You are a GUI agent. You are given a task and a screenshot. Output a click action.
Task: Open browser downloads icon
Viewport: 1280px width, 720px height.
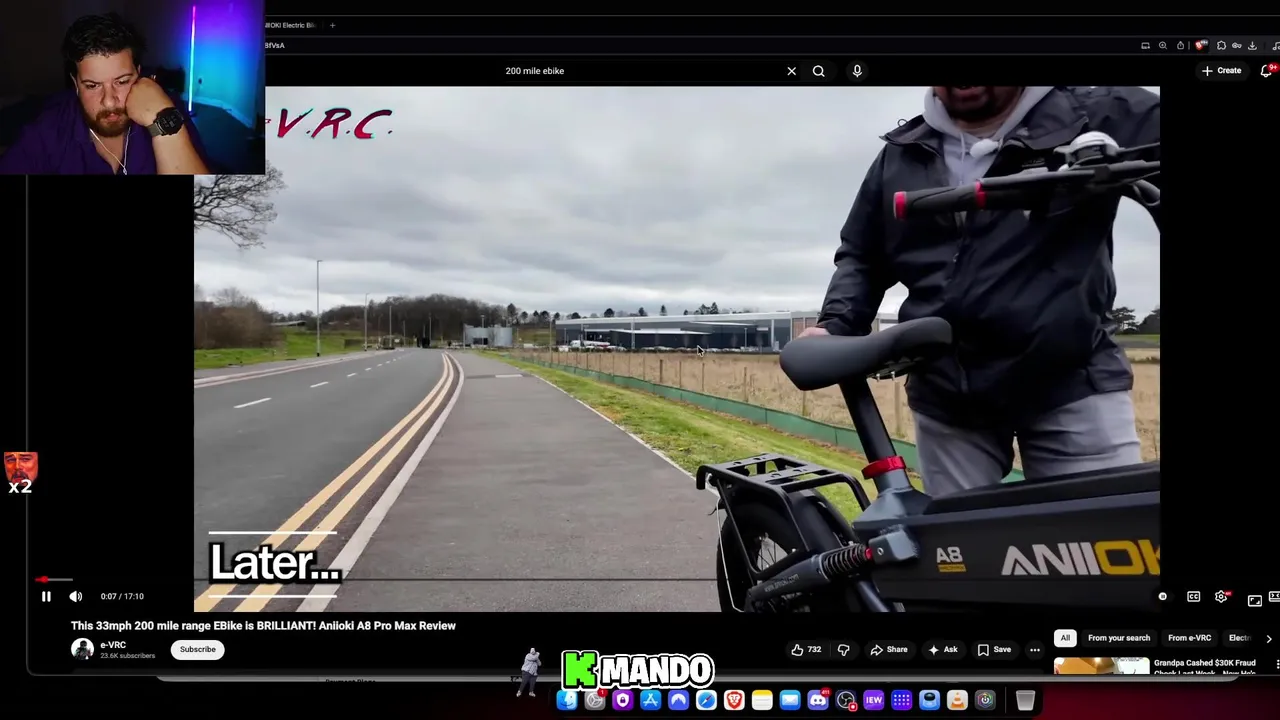click(x=1253, y=46)
